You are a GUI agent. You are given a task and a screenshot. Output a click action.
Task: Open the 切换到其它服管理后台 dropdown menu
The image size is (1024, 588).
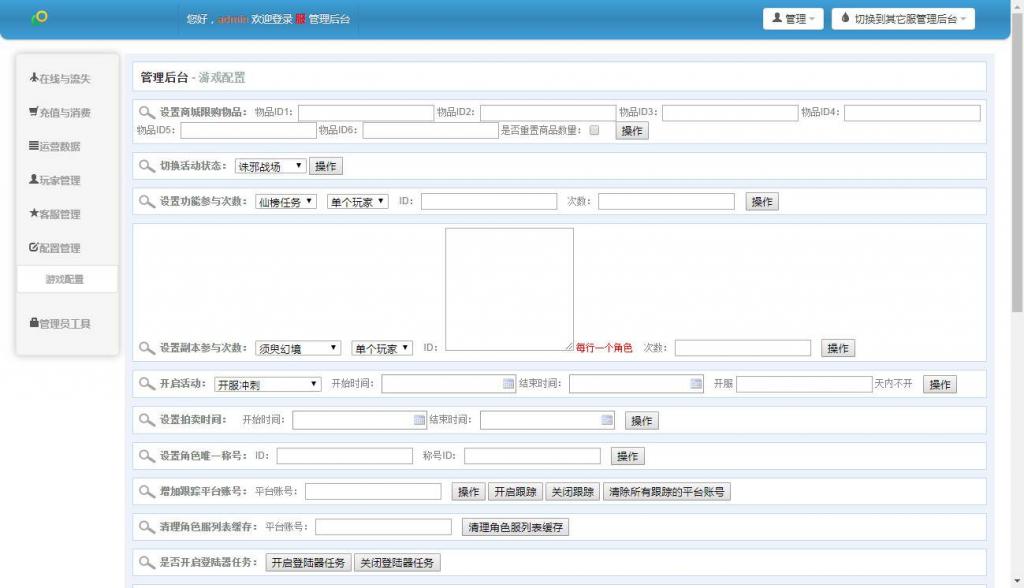pos(903,19)
